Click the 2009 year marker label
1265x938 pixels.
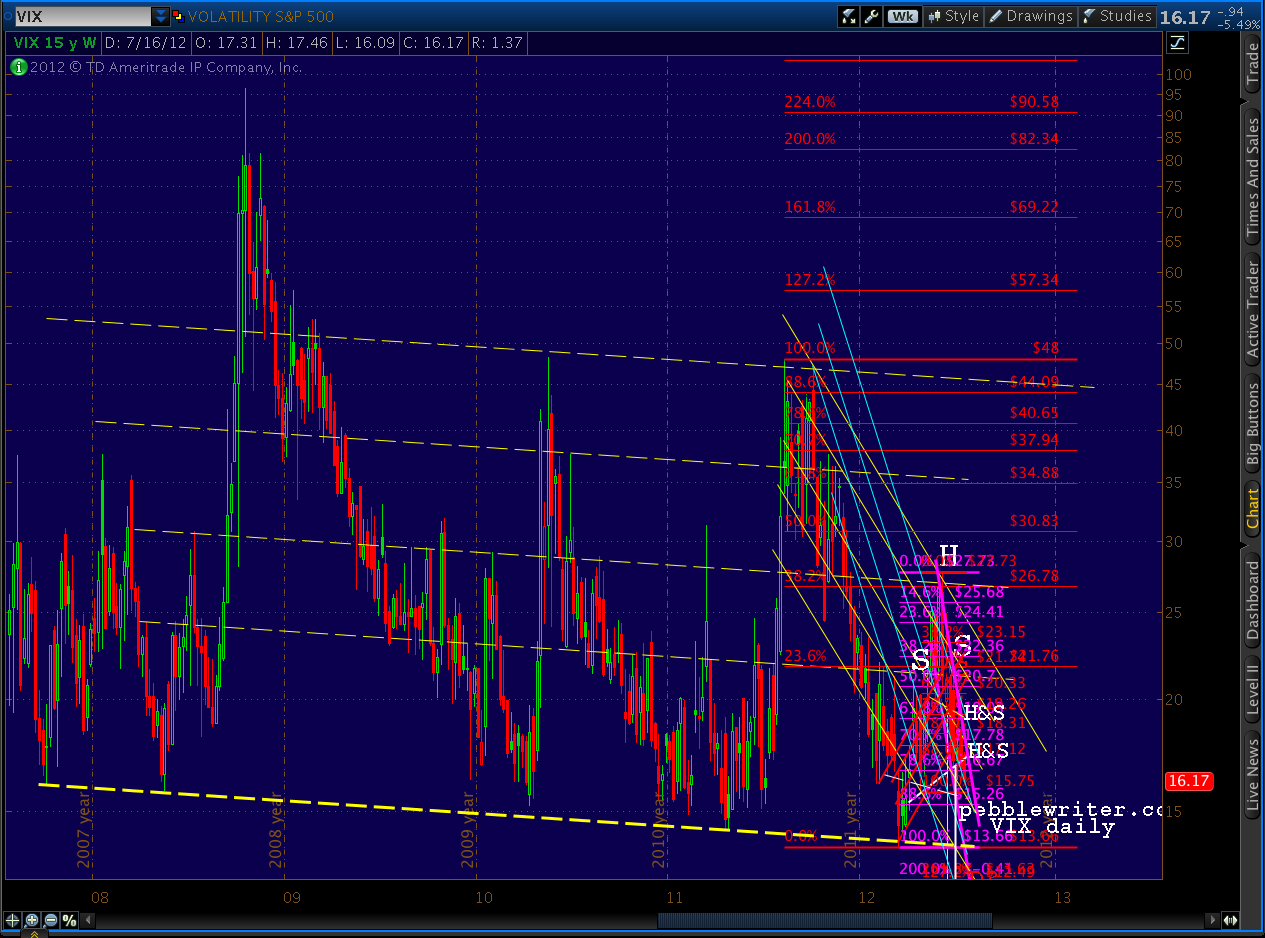pos(468,832)
